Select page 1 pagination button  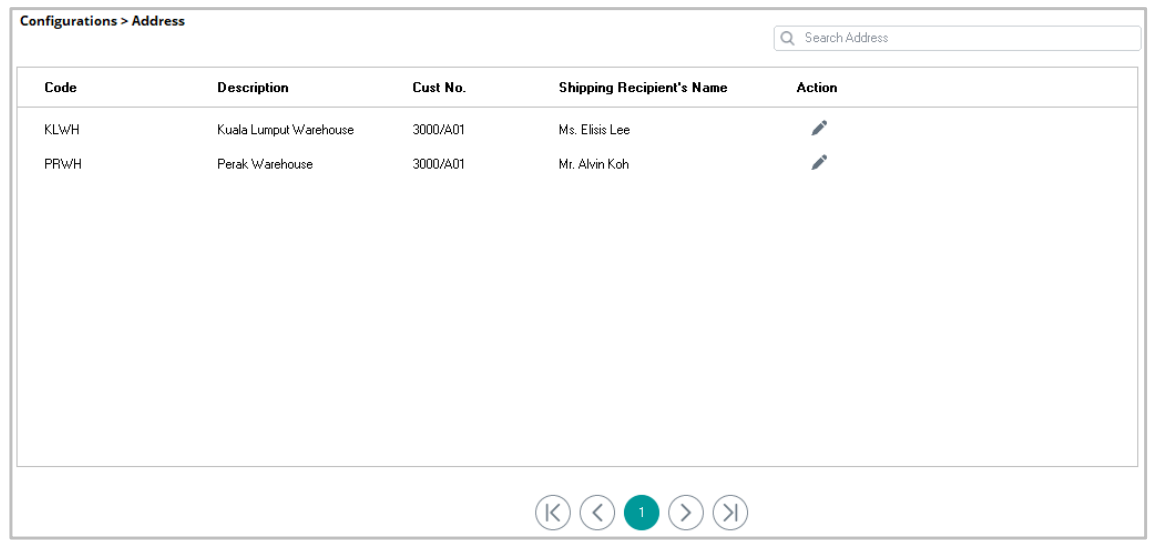click(642, 512)
